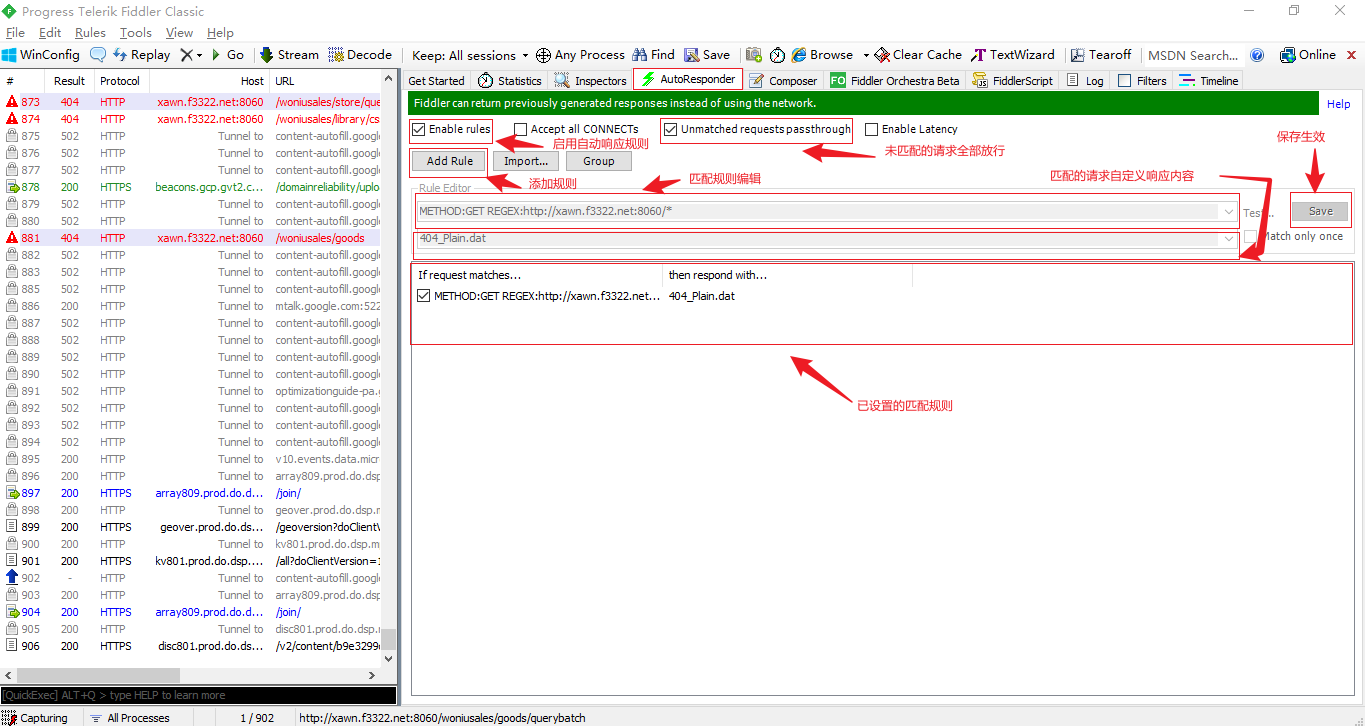
Task: Expand the Remove X dropdown arrow
Action: point(199,56)
